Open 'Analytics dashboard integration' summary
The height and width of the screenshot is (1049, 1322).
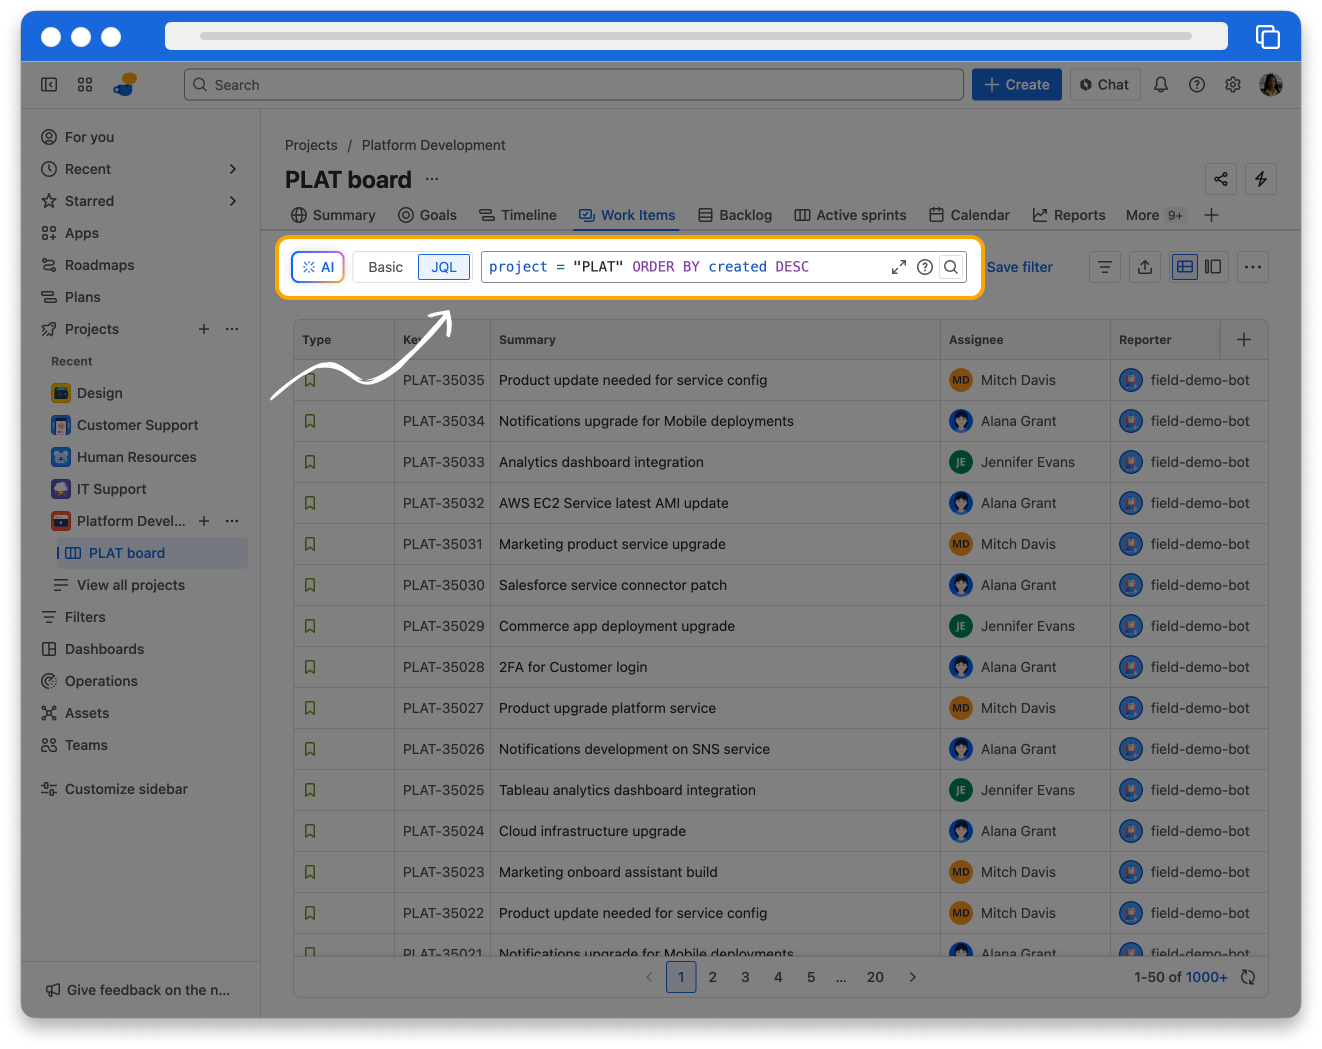(x=601, y=462)
